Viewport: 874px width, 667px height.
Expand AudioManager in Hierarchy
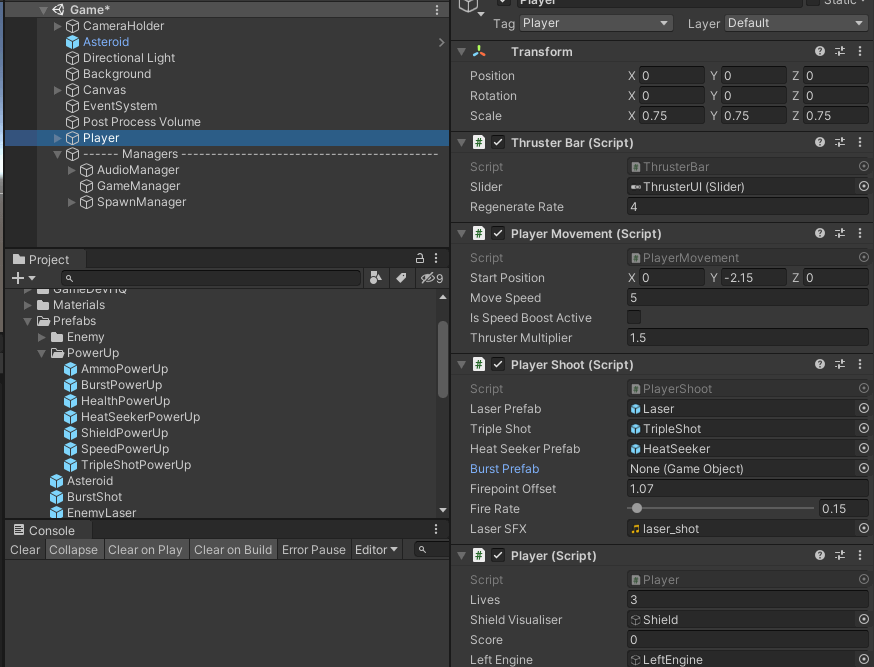(x=71, y=170)
